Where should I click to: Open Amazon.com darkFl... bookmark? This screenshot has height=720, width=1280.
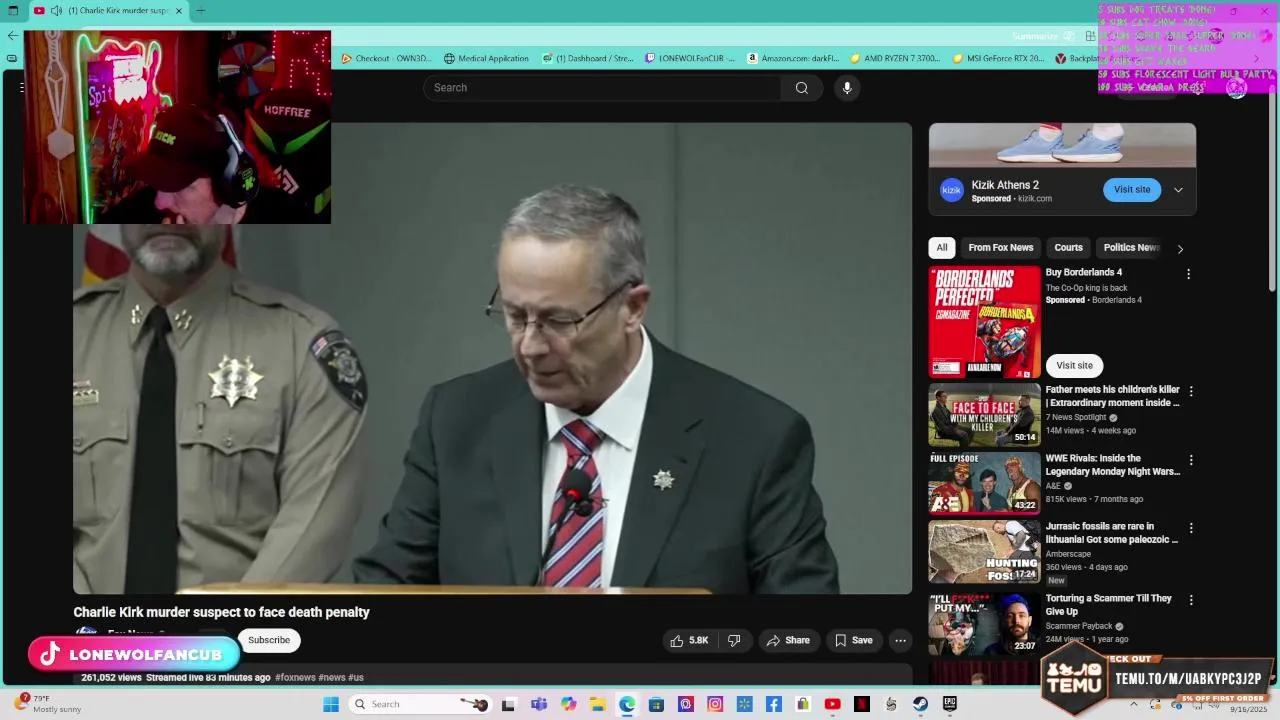tap(793, 58)
